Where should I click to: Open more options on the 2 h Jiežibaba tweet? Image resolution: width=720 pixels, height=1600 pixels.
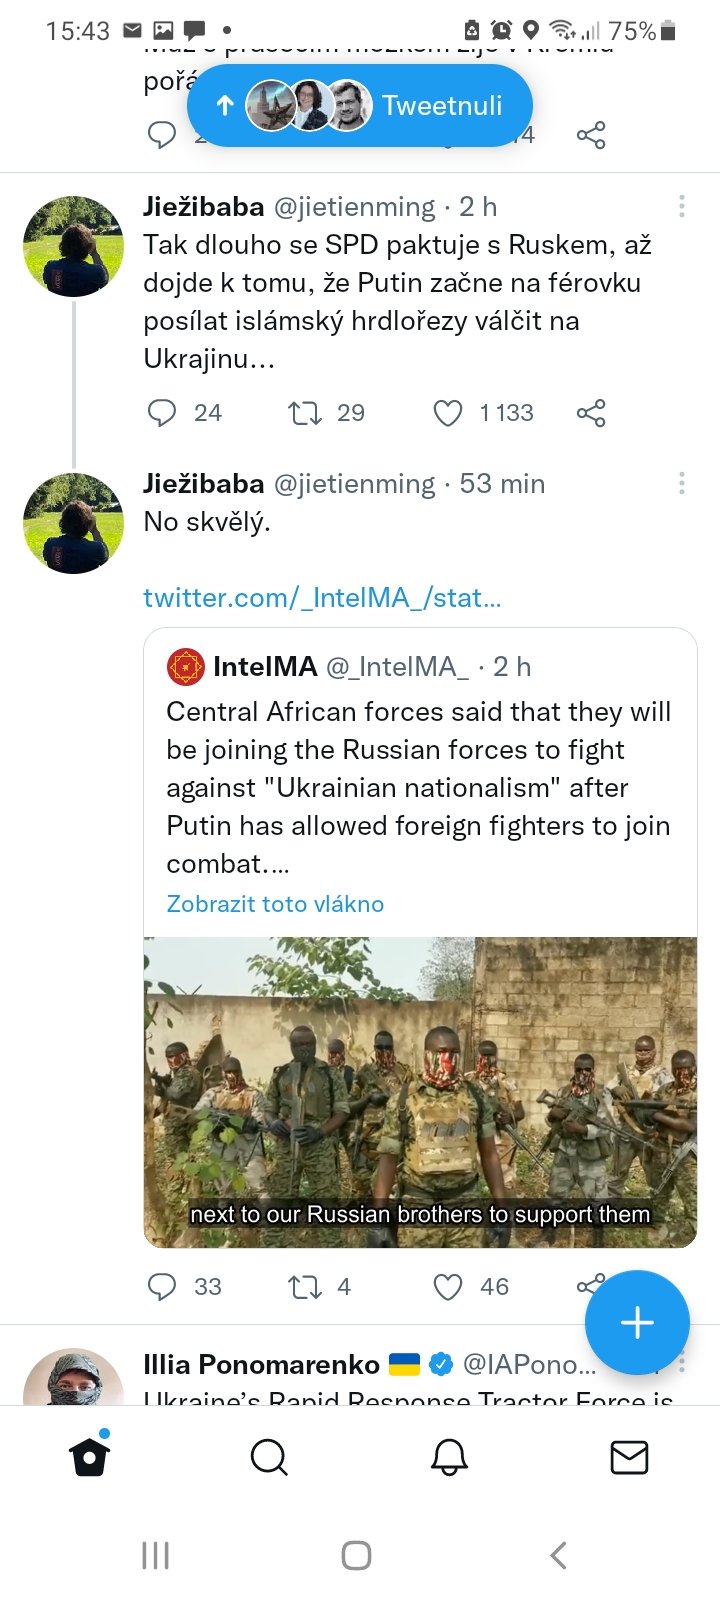coord(682,207)
